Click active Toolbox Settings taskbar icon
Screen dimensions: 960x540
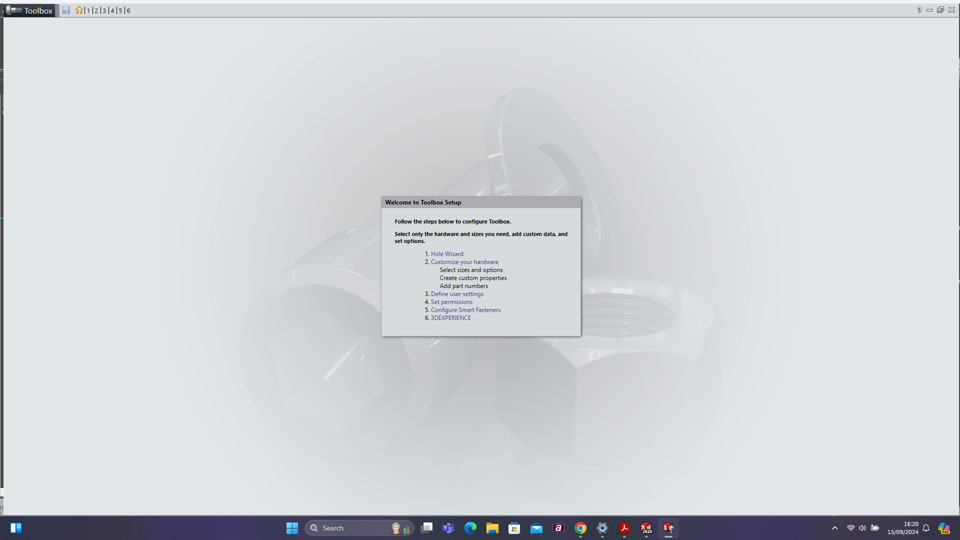669,528
